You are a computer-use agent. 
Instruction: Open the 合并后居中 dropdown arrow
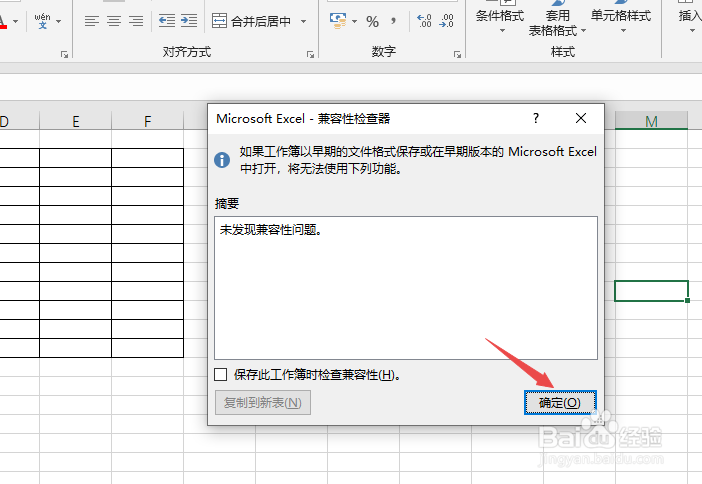click(x=304, y=21)
